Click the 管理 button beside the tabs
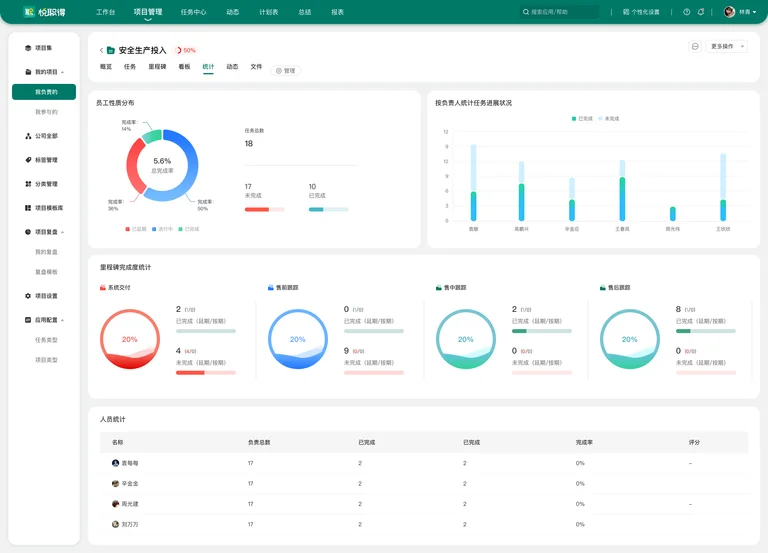This screenshot has height=553, width=768. [x=286, y=71]
